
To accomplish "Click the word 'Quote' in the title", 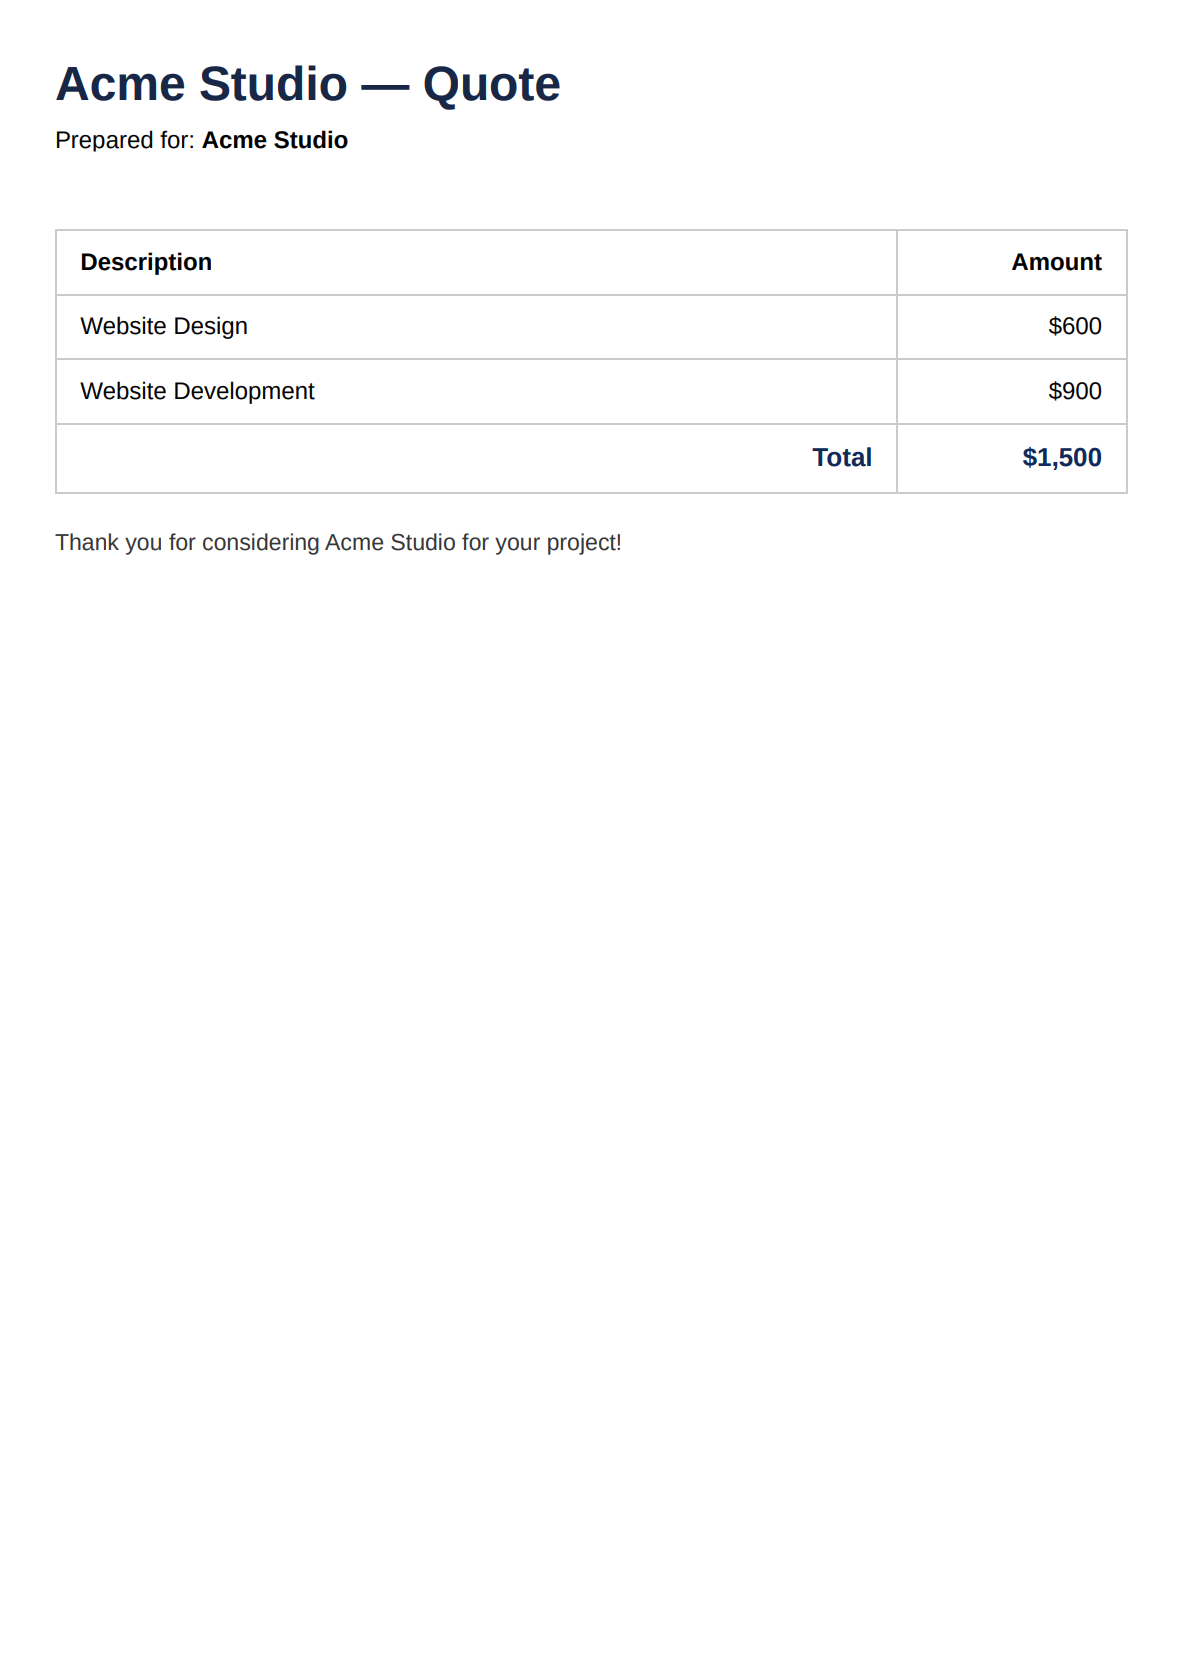I will (492, 84).
